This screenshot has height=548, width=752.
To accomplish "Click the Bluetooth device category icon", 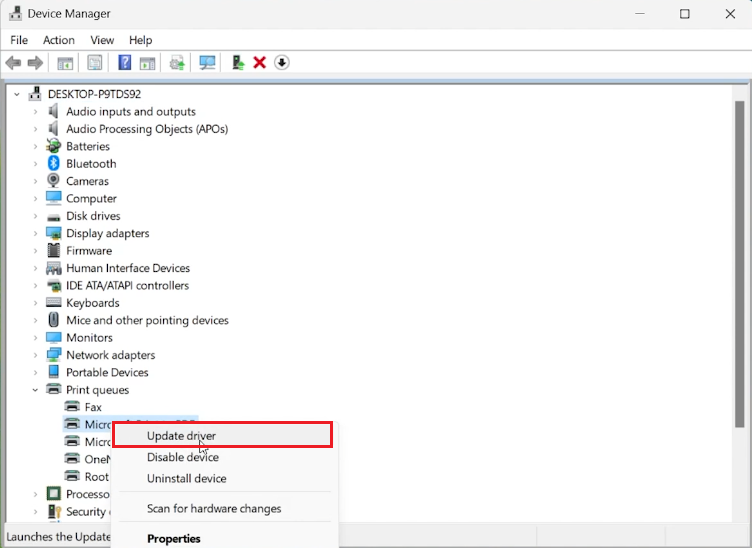I will pos(54,164).
